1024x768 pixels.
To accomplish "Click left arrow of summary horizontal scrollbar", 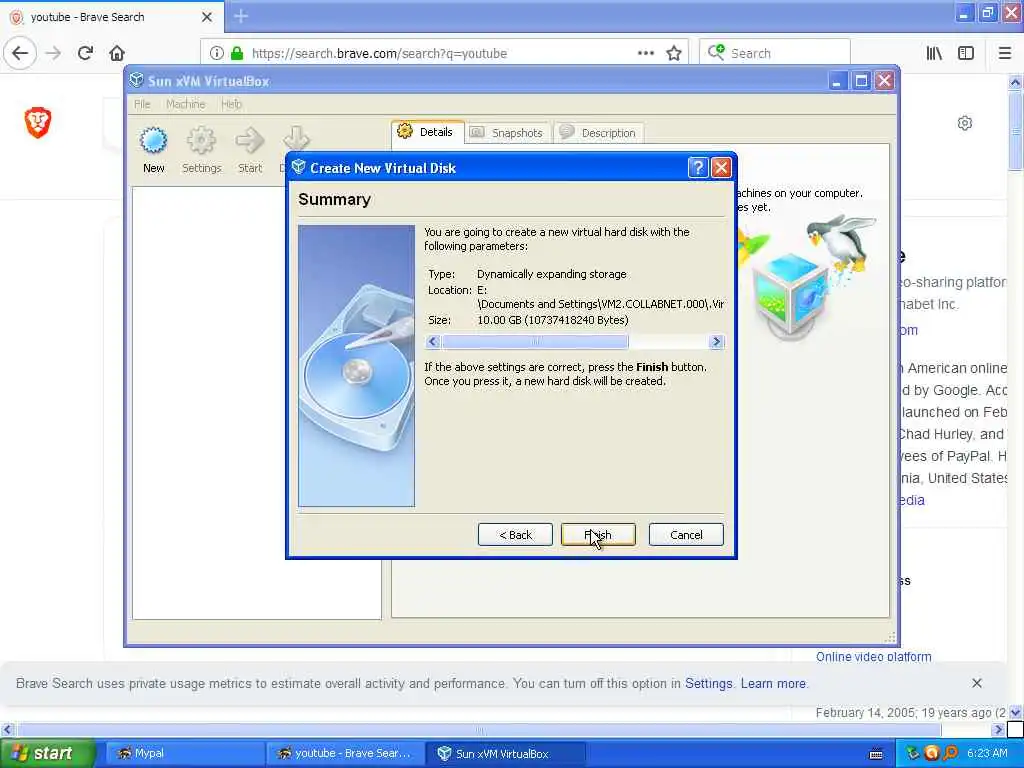I will point(432,342).
